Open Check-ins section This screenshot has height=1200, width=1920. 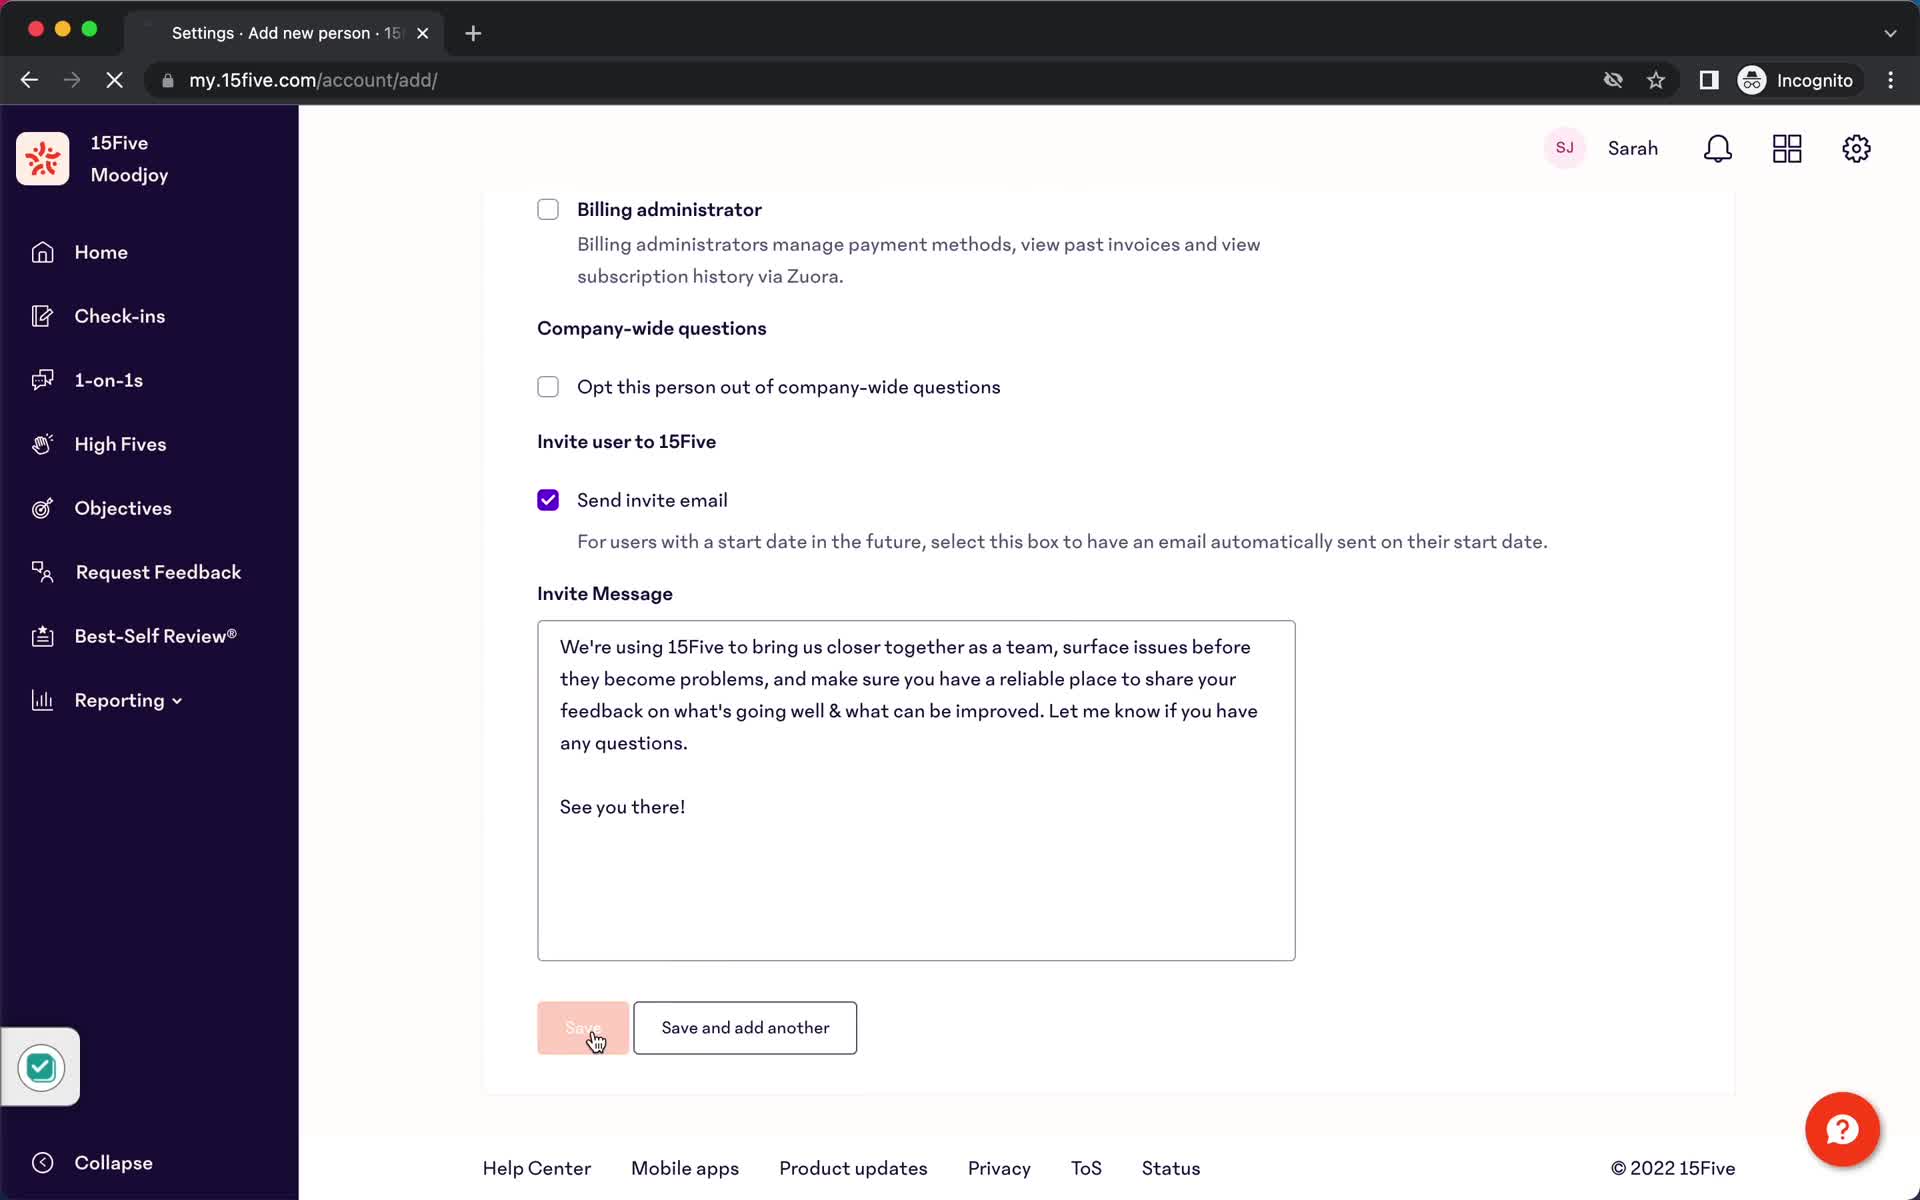click(120, 315)
